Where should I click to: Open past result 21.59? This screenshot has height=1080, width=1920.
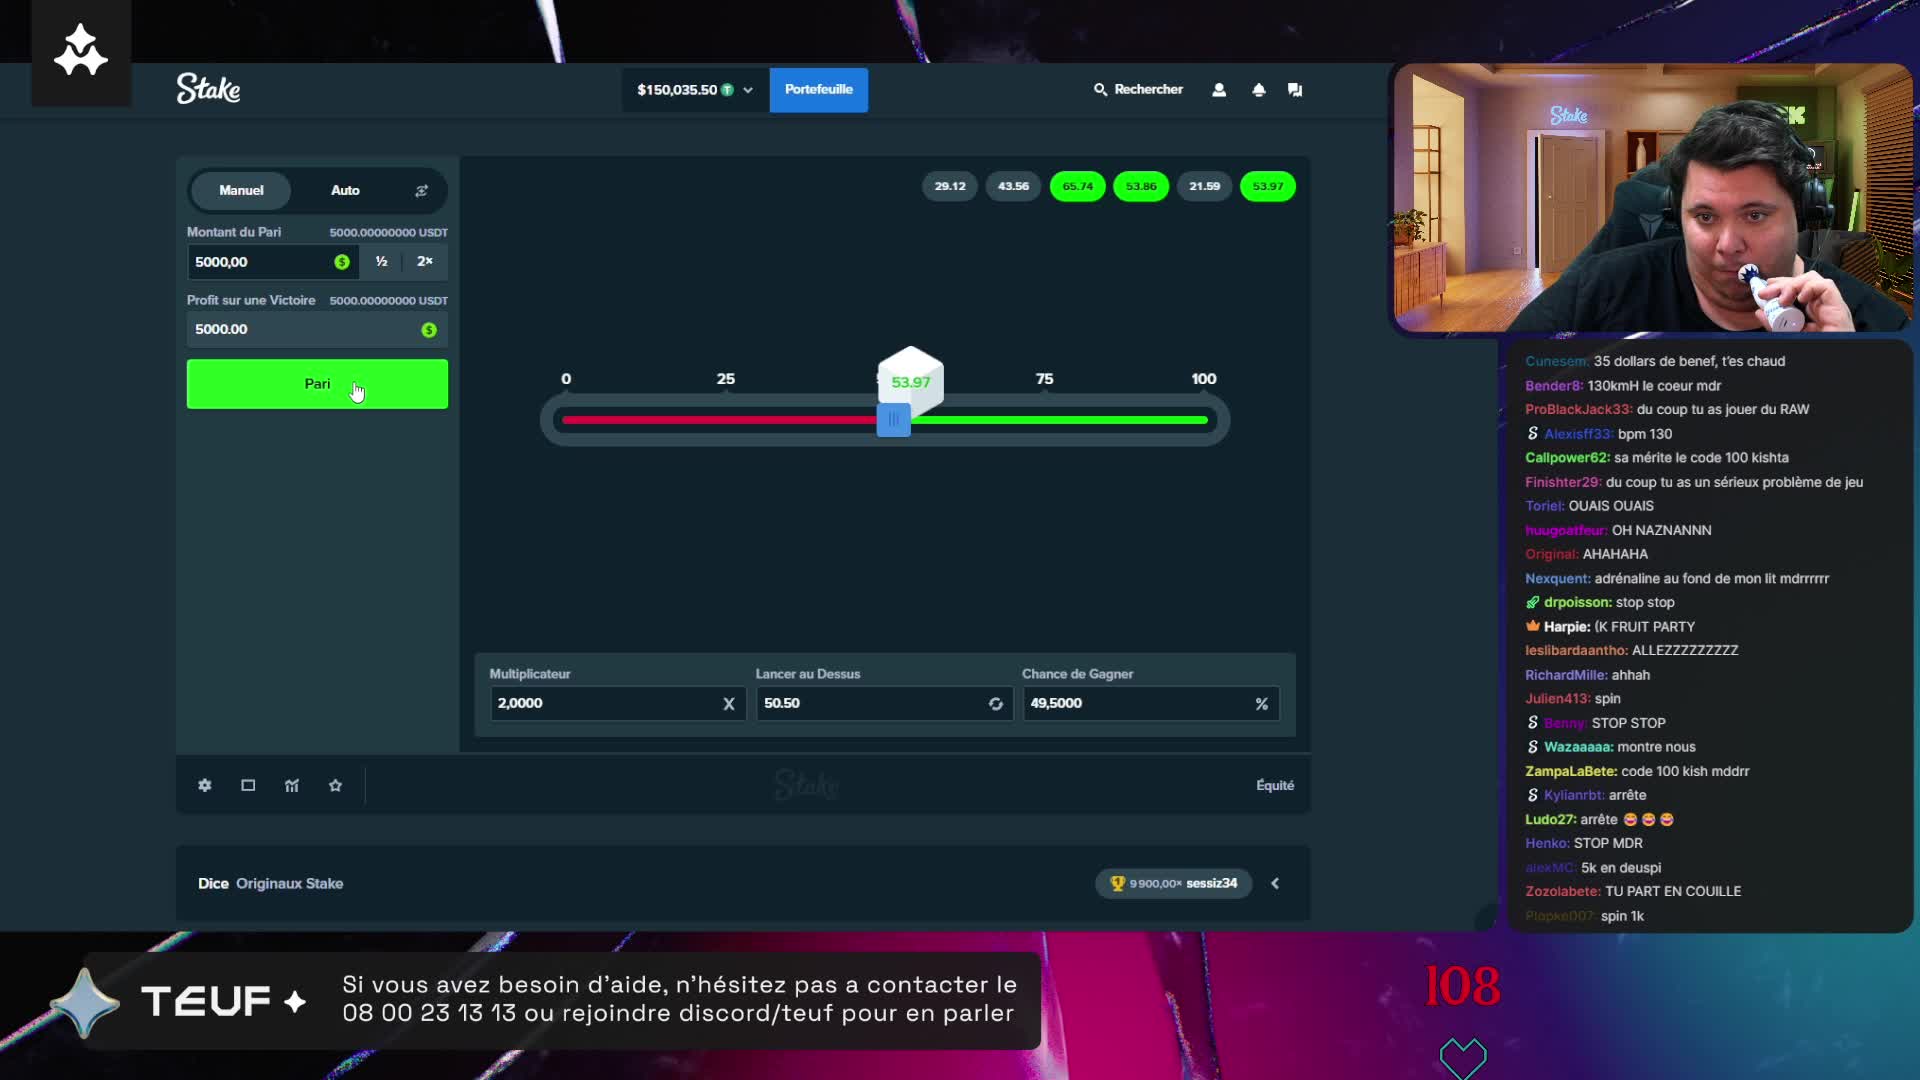(x=1204, y=186)
